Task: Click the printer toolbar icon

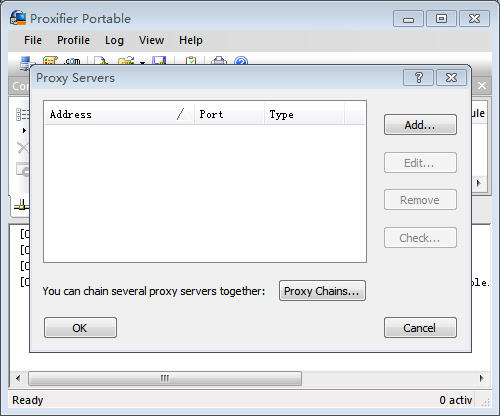Action: tap(219, 61)
